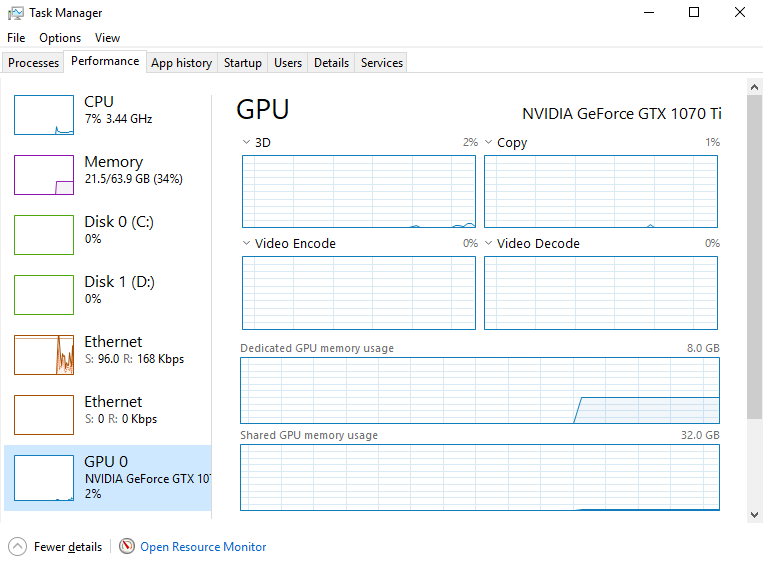Screen dimensions: 763x571
Task: Click the 32.0 GB shared memory value
Action: coord(700,435)
